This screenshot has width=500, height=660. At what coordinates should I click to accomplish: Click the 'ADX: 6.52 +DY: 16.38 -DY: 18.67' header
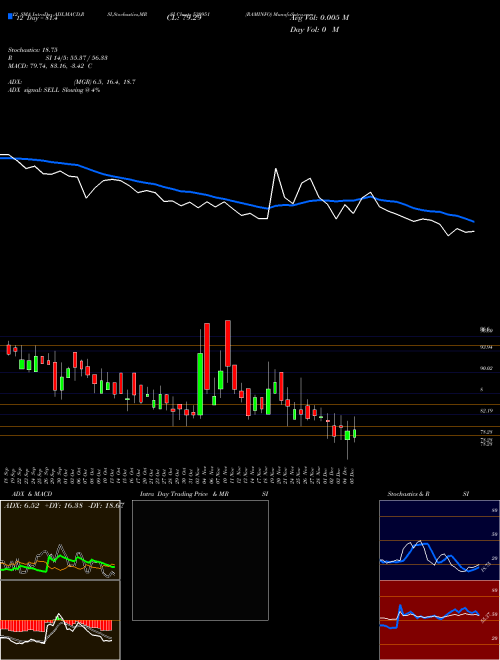click(x=64, y=506)
